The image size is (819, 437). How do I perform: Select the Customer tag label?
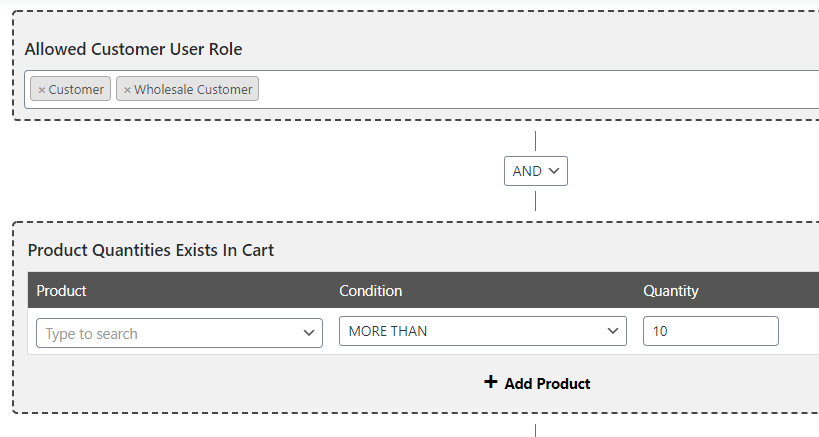[76, 90]
